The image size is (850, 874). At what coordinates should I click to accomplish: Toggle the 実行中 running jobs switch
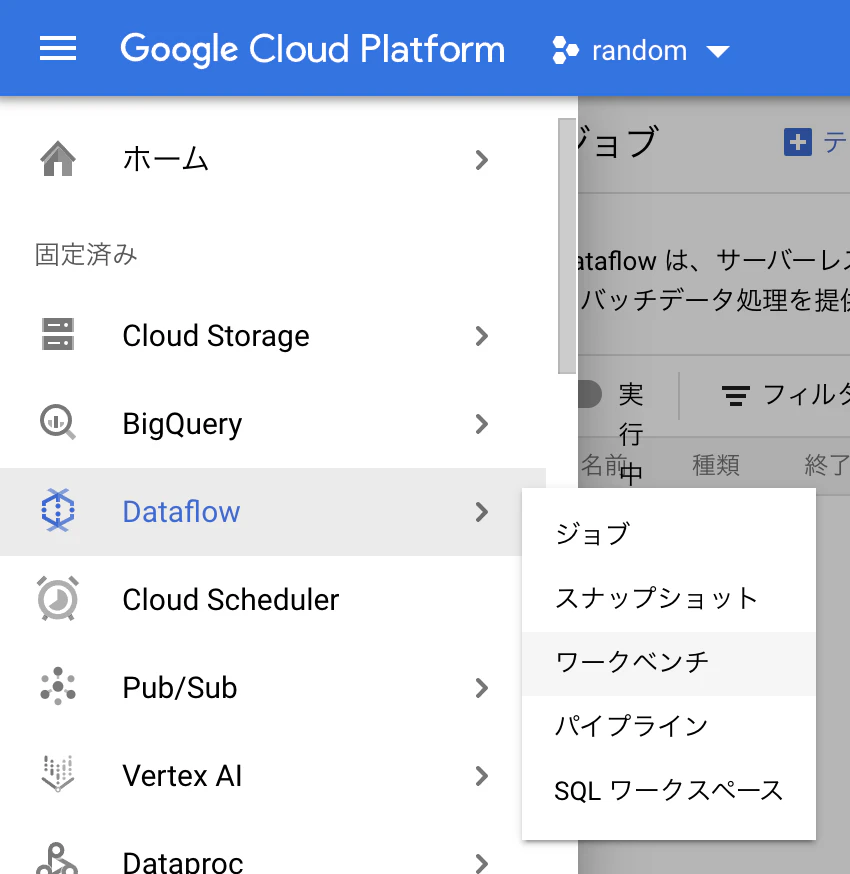590,395
